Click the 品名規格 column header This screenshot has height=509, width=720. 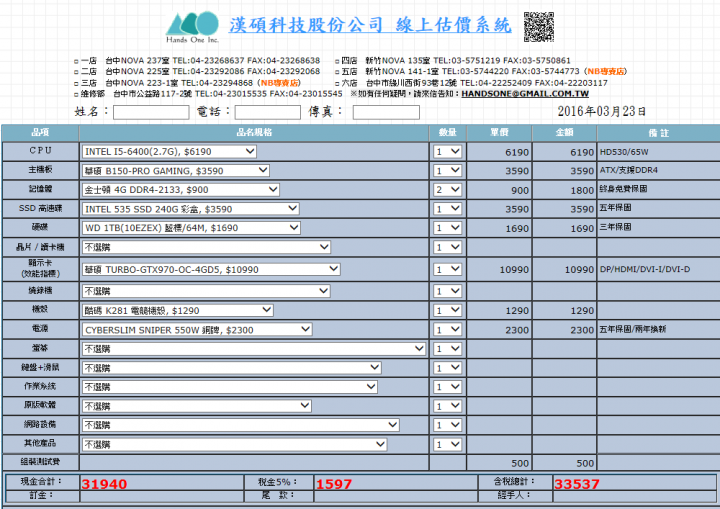coord(254,133)
